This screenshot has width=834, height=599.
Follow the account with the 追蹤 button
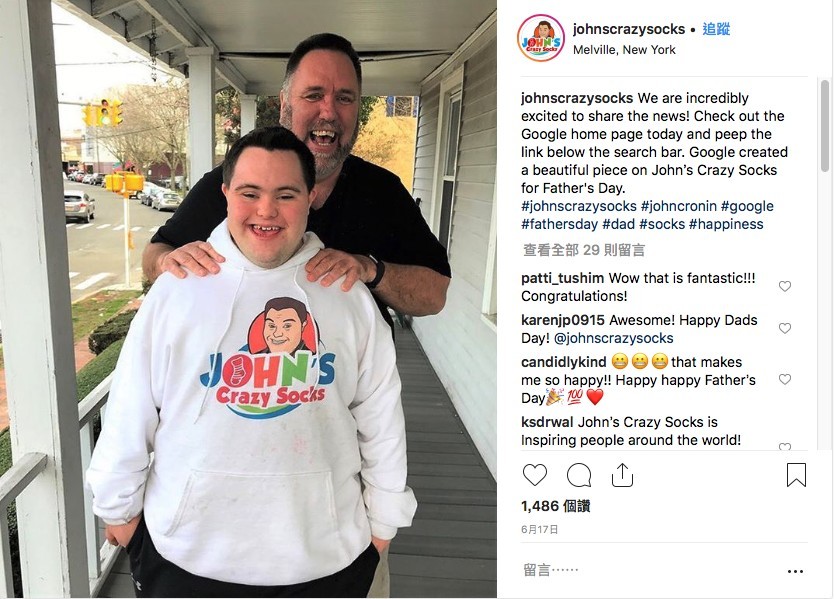click(x=716, y=29)
